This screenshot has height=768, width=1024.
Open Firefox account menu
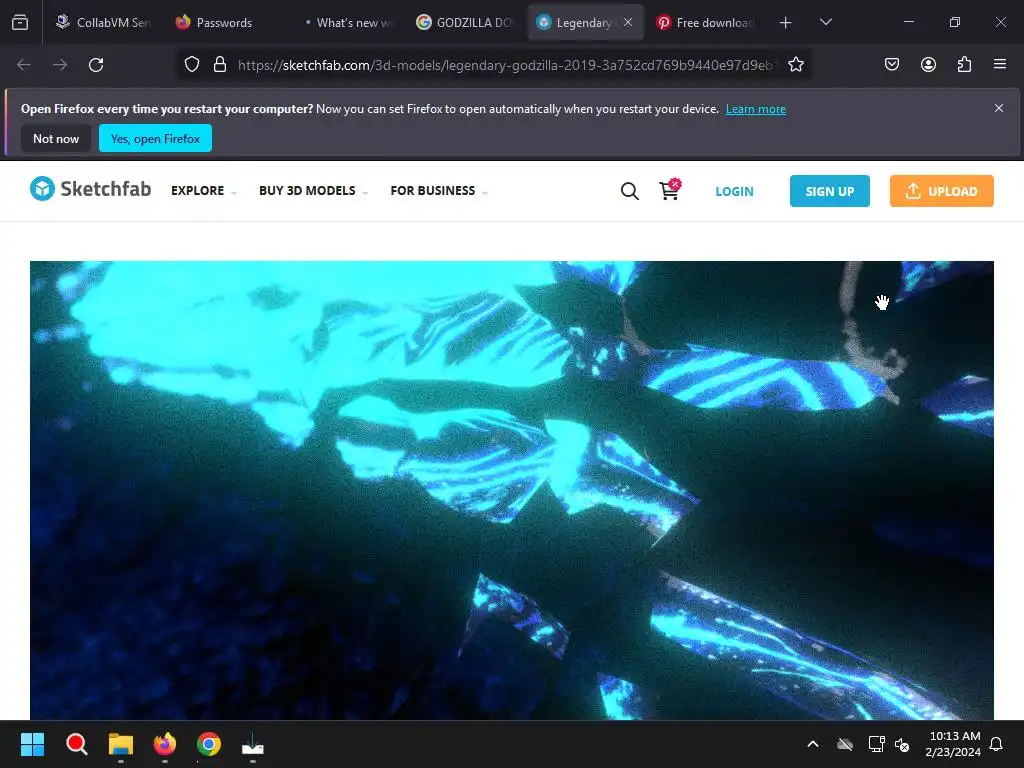pyautogui.click(x=928, y=65)
